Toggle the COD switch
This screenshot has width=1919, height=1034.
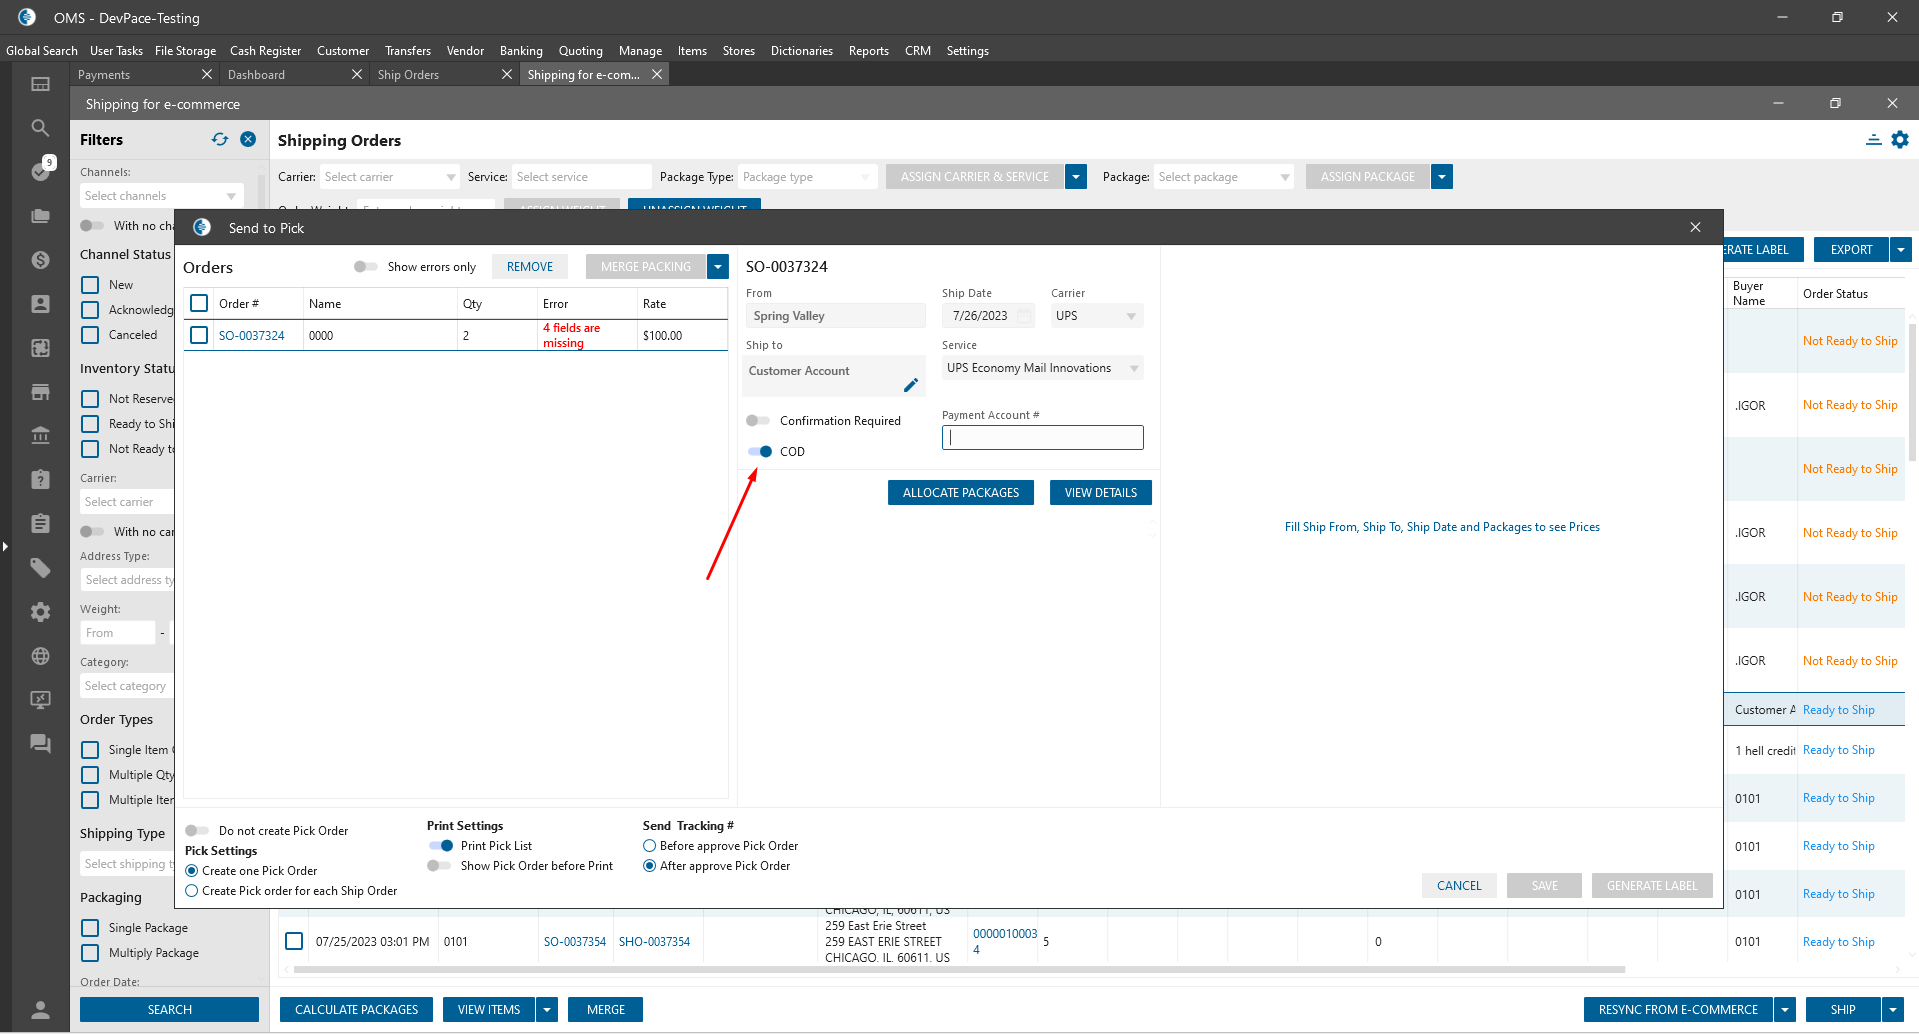[760, 451]
